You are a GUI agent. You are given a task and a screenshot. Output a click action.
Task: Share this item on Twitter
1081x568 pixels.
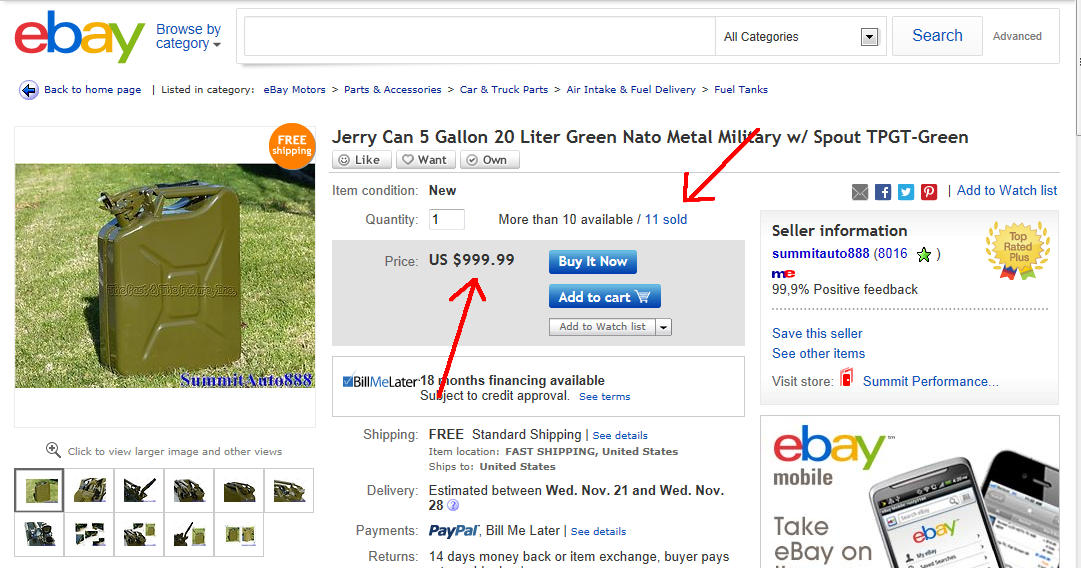[906, 191]
